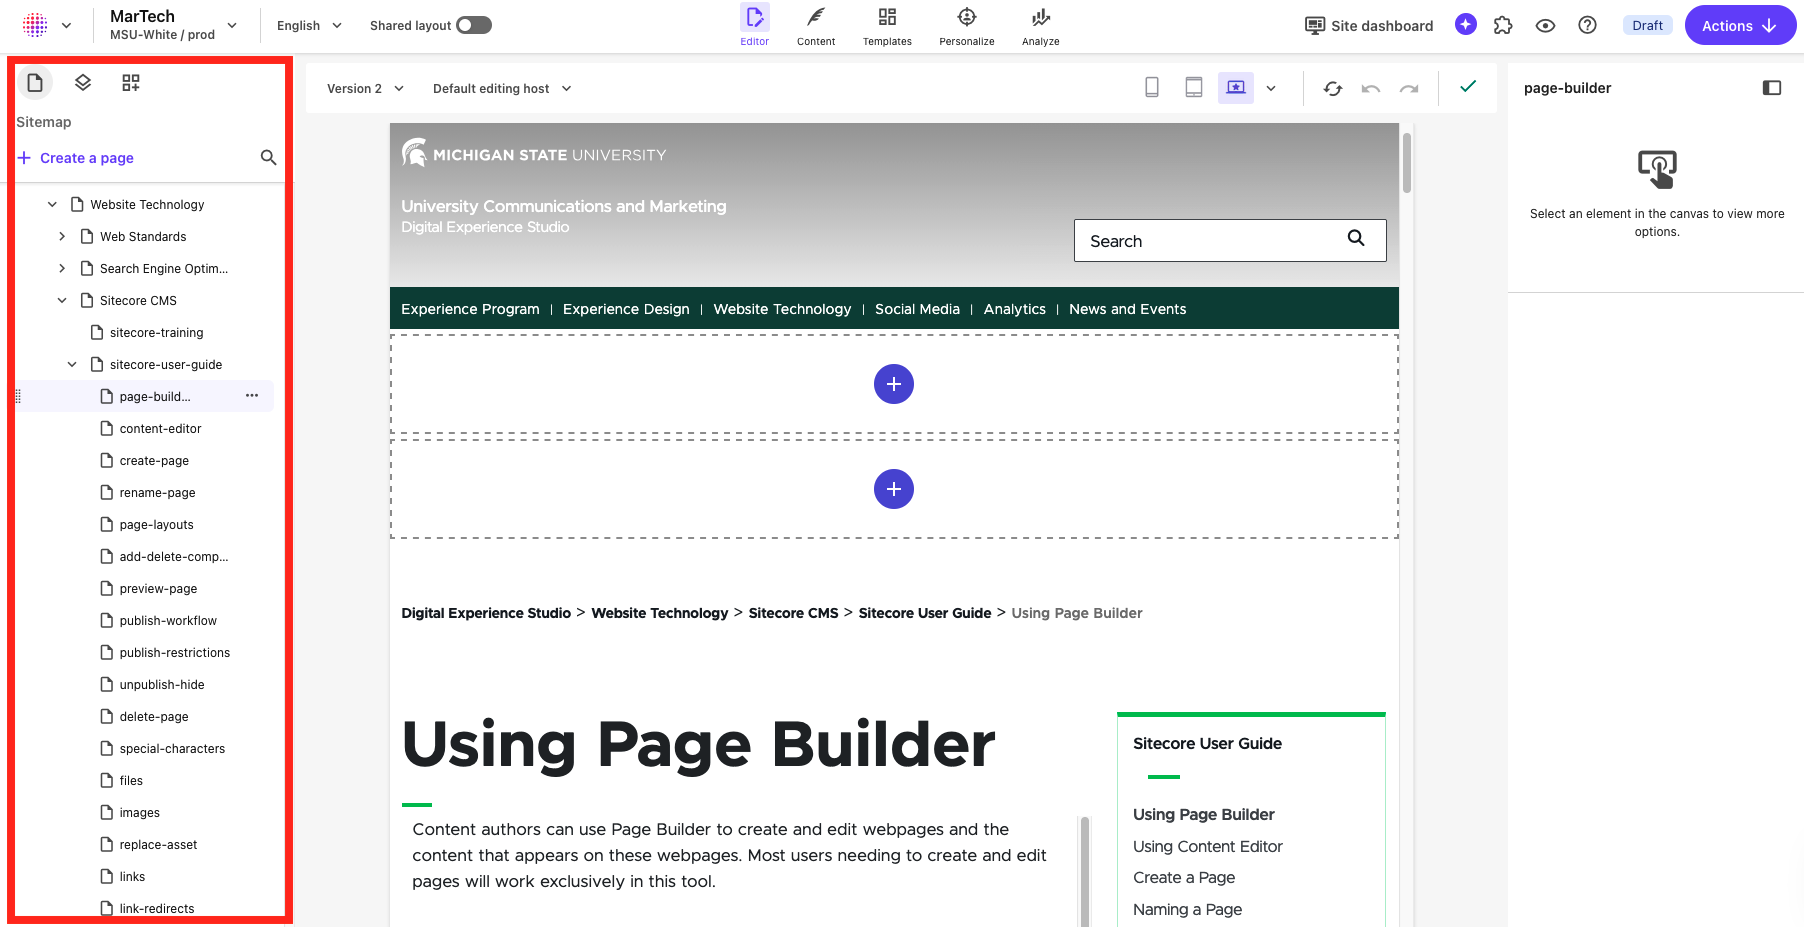Open Using Content Editor sidebar link

1207,846
